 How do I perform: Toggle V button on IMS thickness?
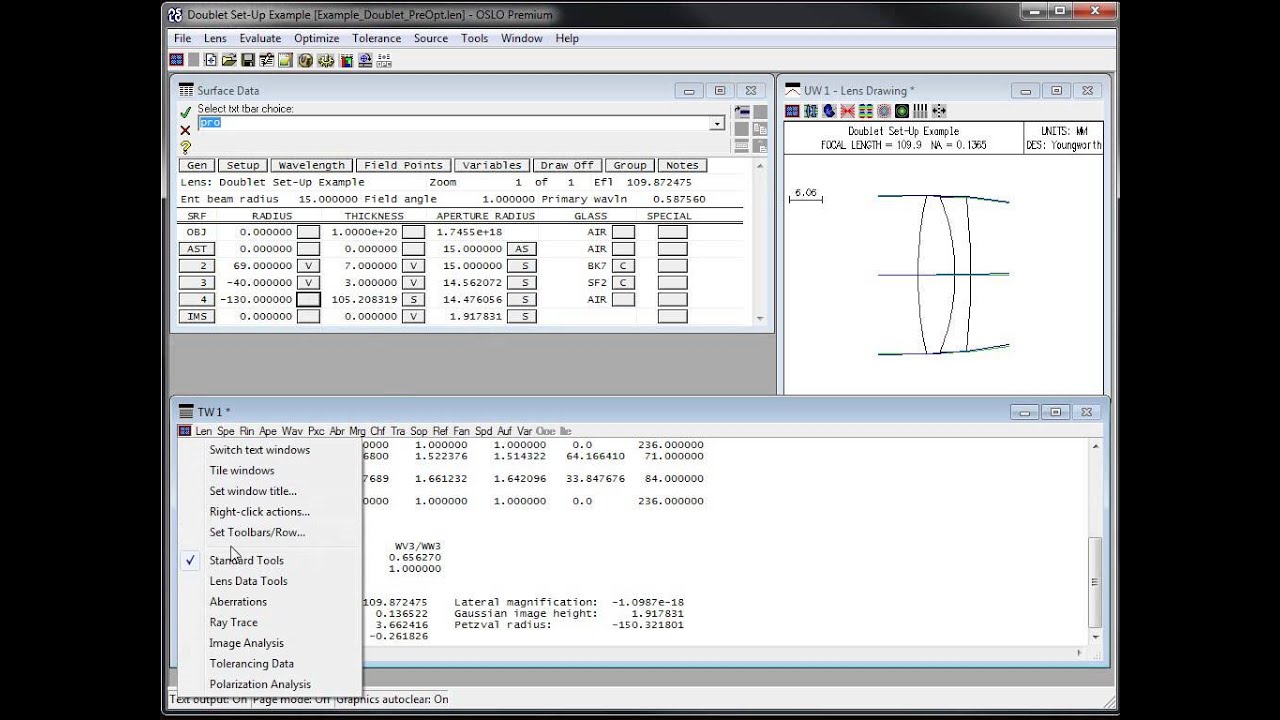click(413, 317)
